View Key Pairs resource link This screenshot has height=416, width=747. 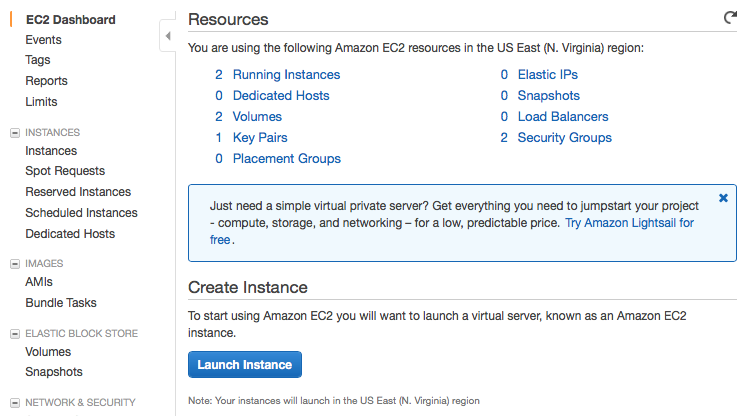point(260,138)
